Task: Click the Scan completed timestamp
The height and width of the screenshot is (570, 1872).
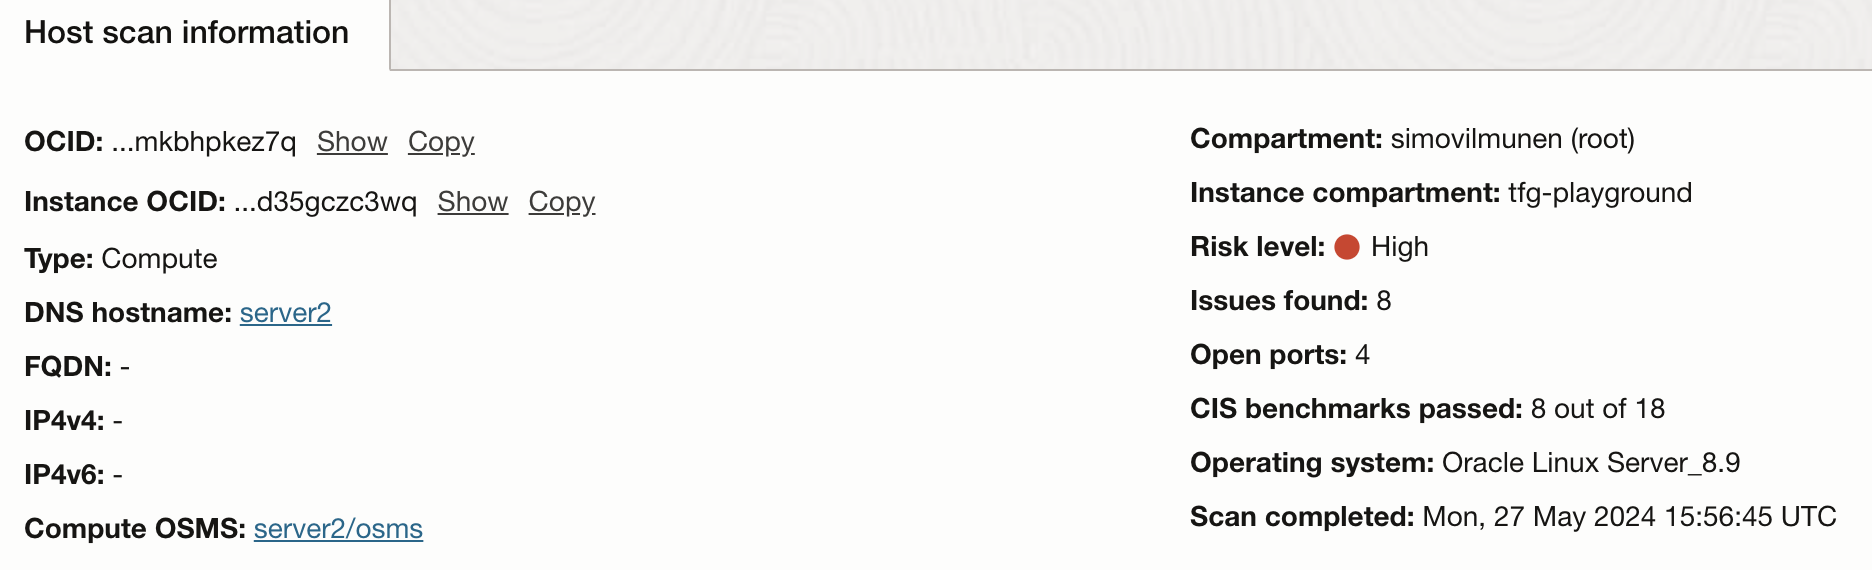Action: tap(1630, 517)
